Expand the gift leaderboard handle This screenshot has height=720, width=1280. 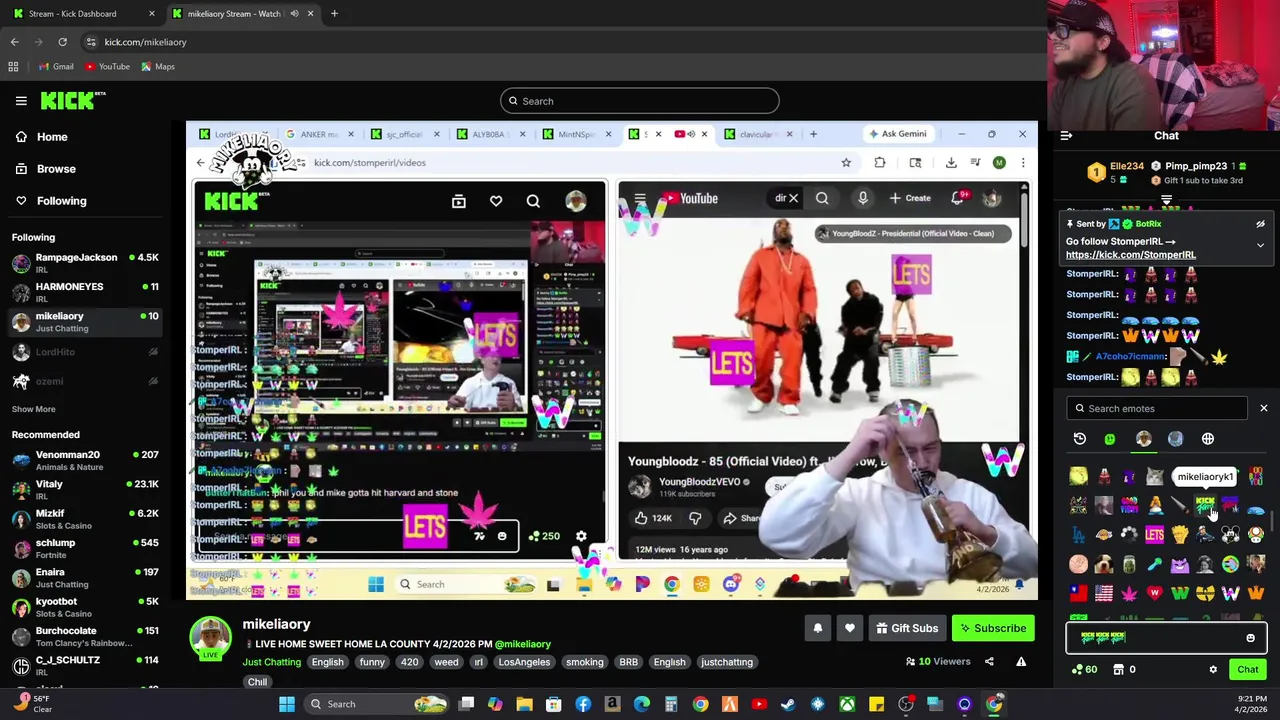(1166, 201)
